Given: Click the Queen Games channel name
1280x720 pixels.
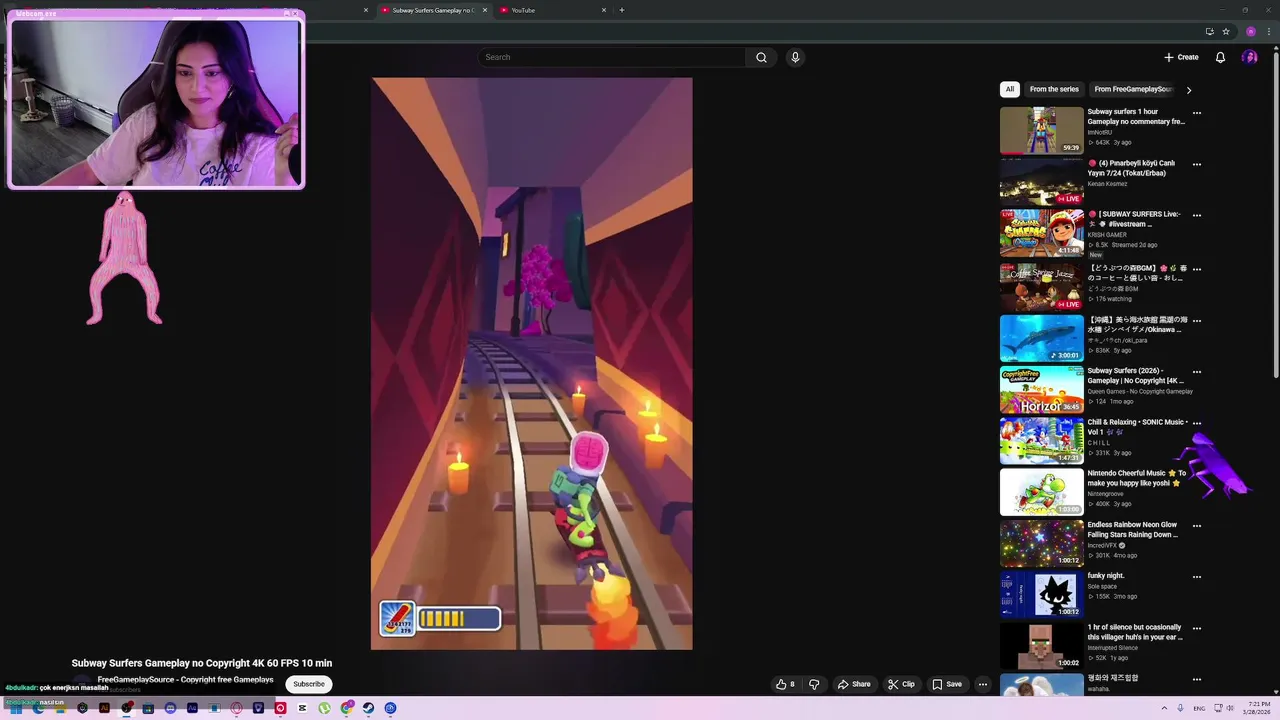Looking at the screenshot, I should (1140, 391).
